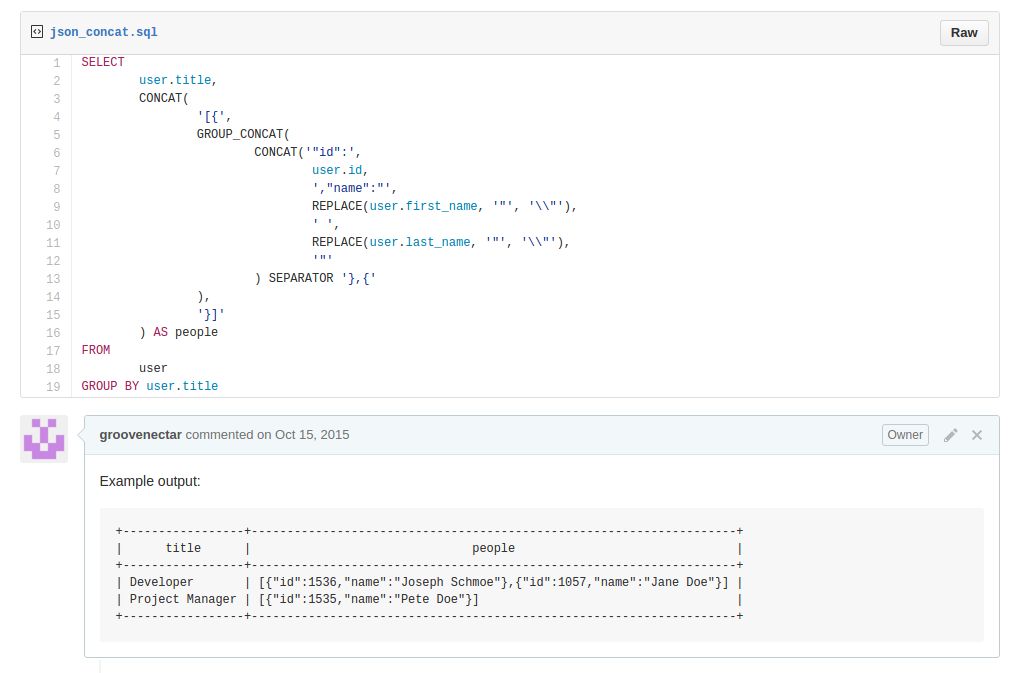Viewport: 1024px width, 673px height.
Task: Click the FROM keyword on line 17
Action: tap(95, 350)
